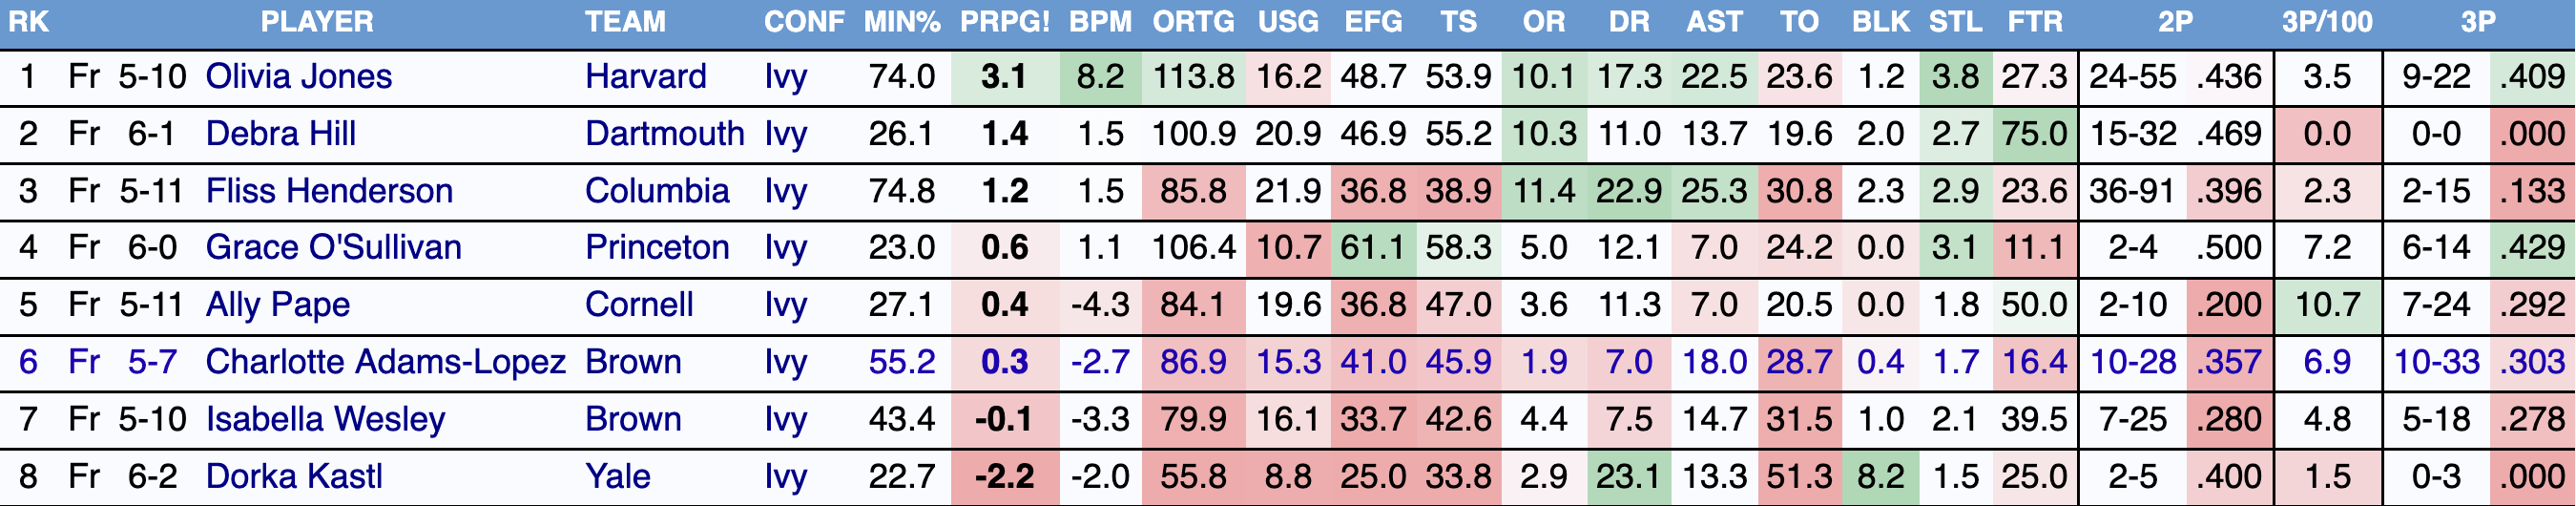
Task: Sort table by EFG header
Action: [1373, 22]
